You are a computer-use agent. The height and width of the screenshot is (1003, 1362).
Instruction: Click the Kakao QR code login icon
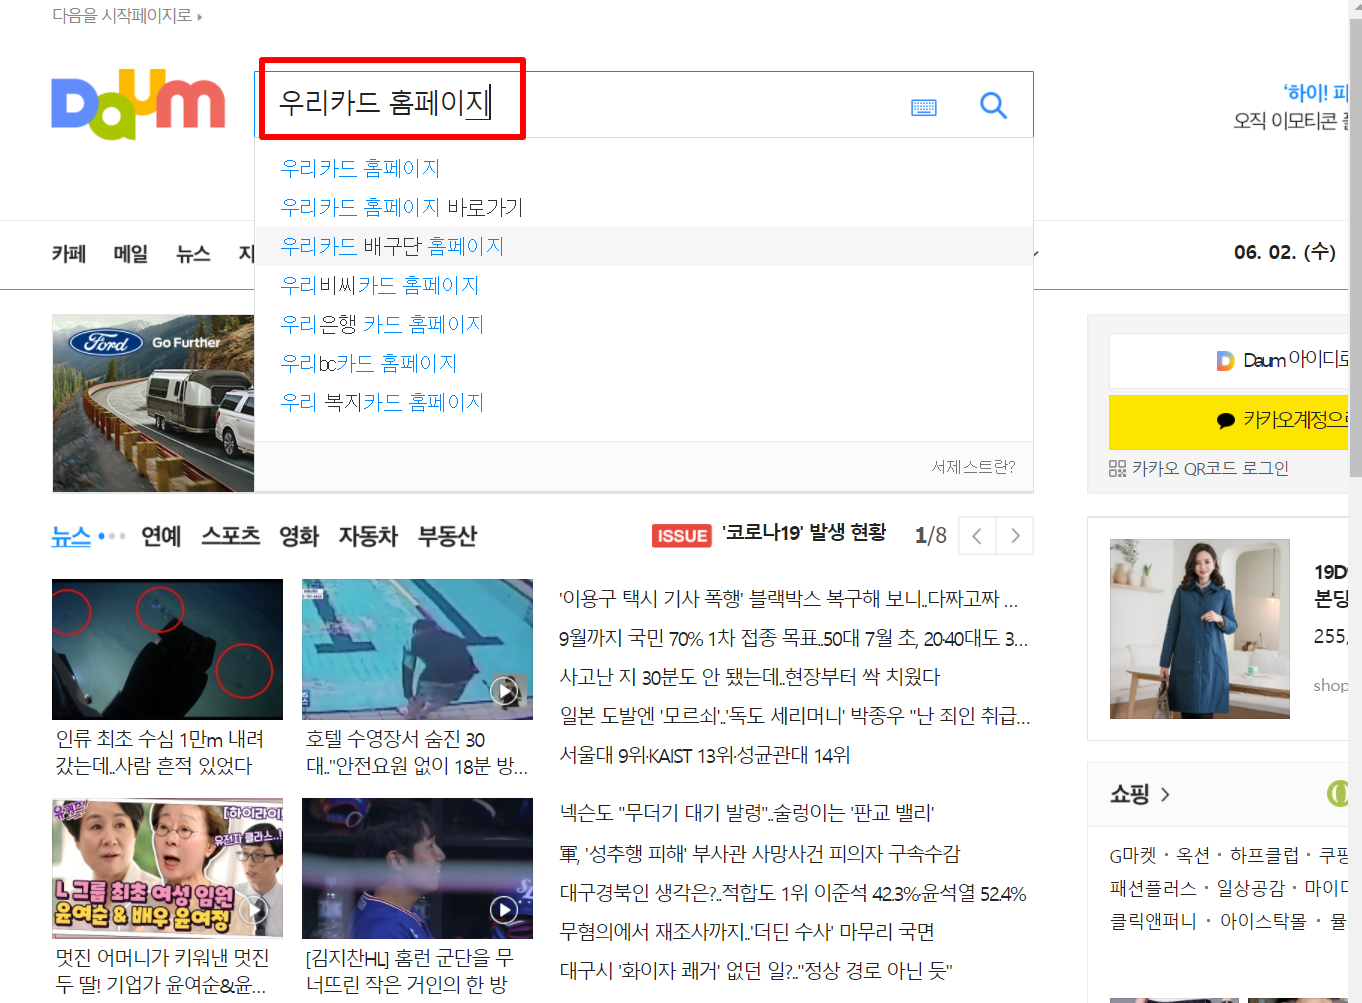1117,468
